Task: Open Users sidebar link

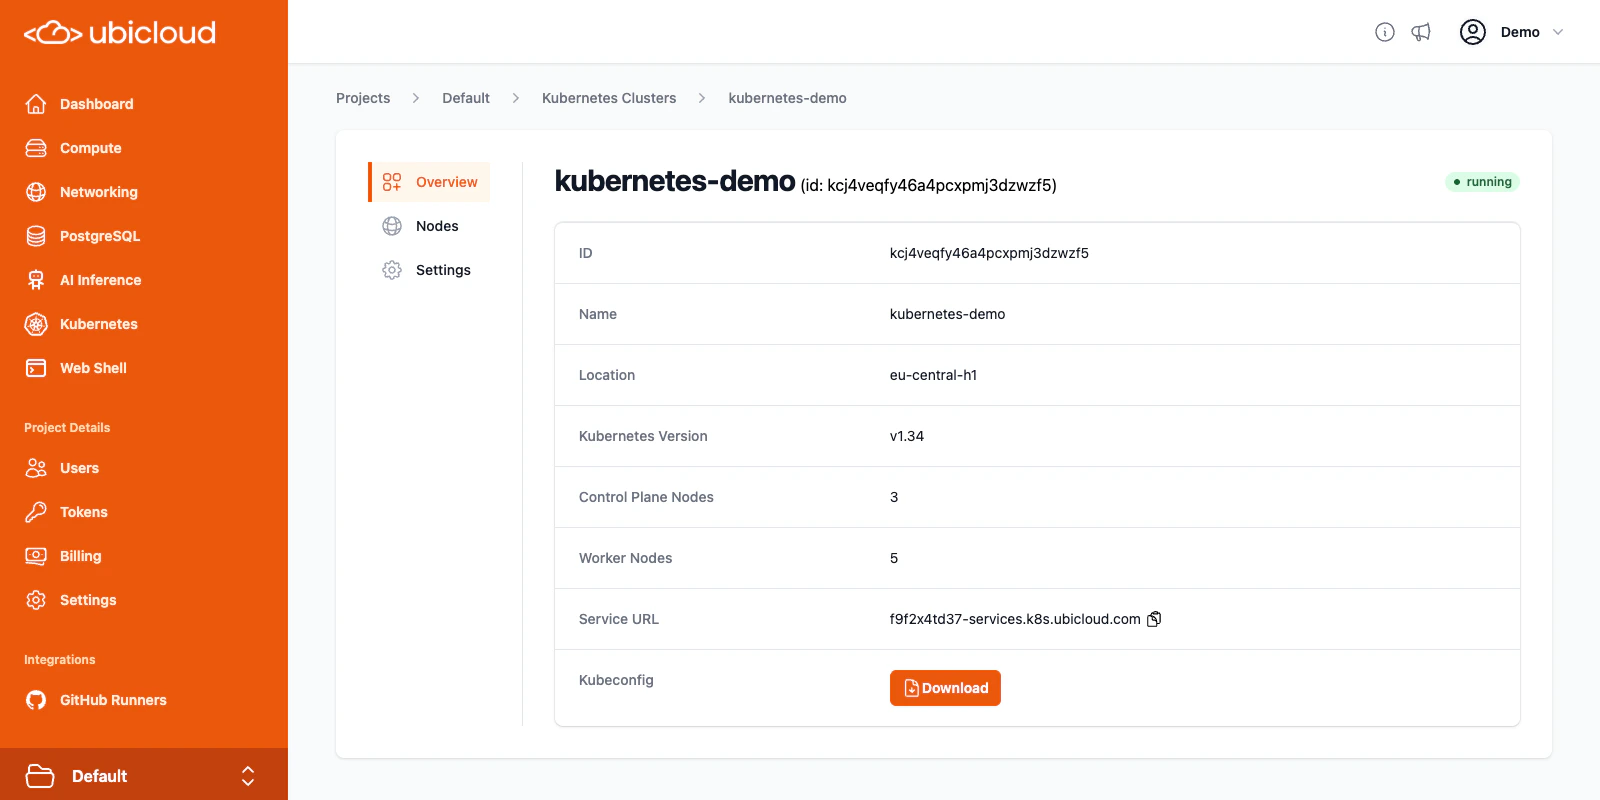Action: 79,468
